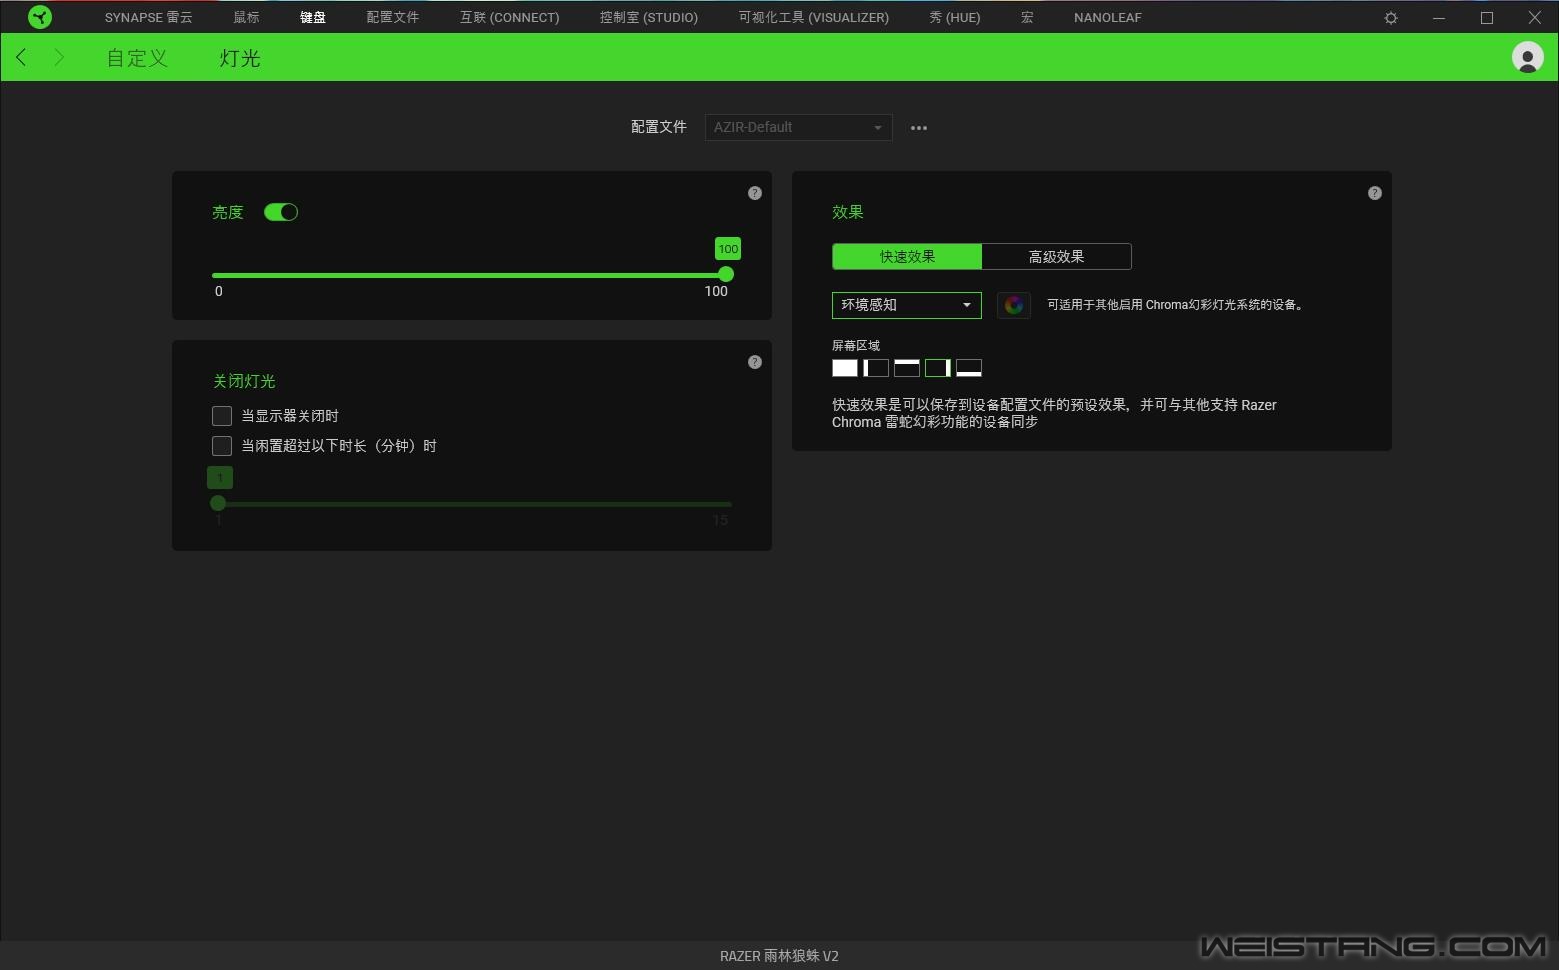Select left edge screen zone icon
This screenshot has height=970, width=1559.
[x=876, y=368]
